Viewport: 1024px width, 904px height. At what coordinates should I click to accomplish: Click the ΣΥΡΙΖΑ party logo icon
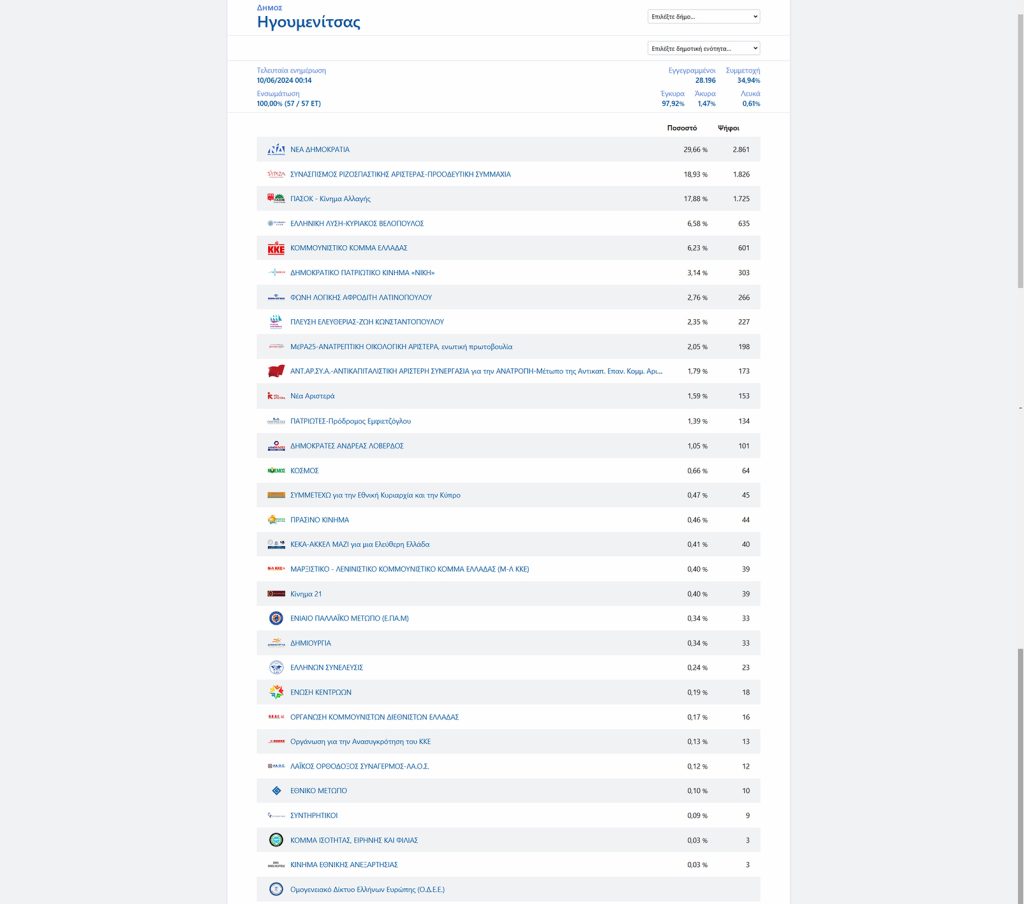[x=276, y=174]
